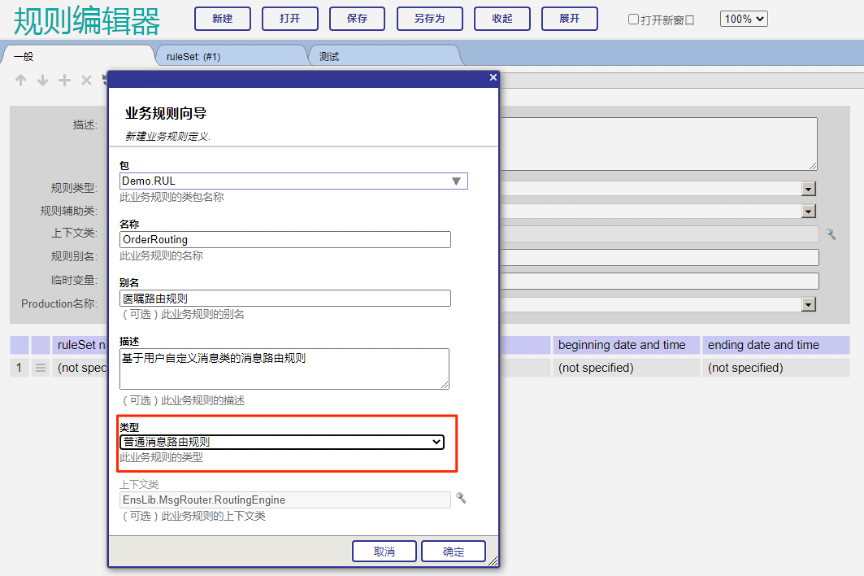
Task: Open the Production名称 dropdown arrow
Action: pos(808,304)
